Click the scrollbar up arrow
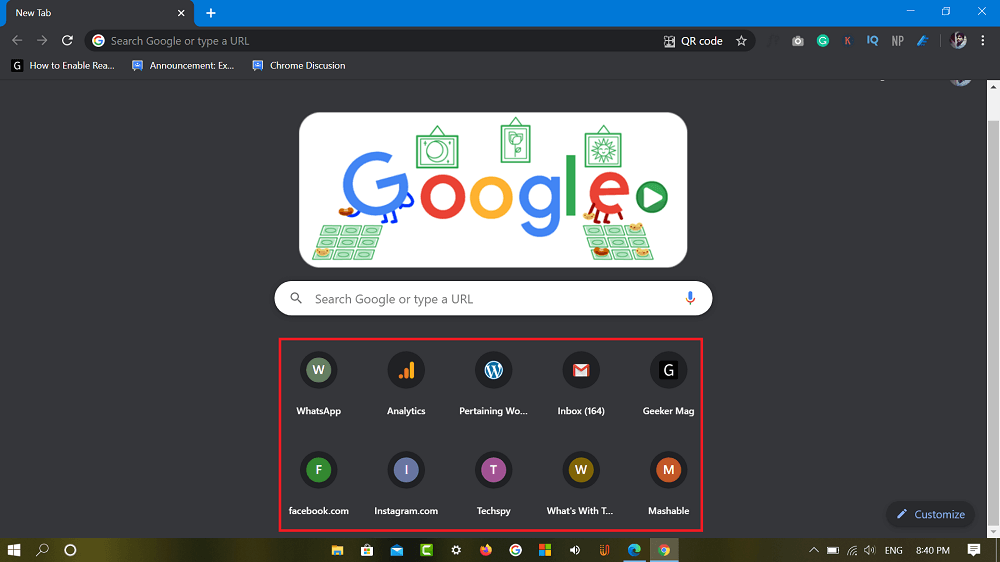The width and height of the screenshot is (1000, 562). (x=993, y=87)
